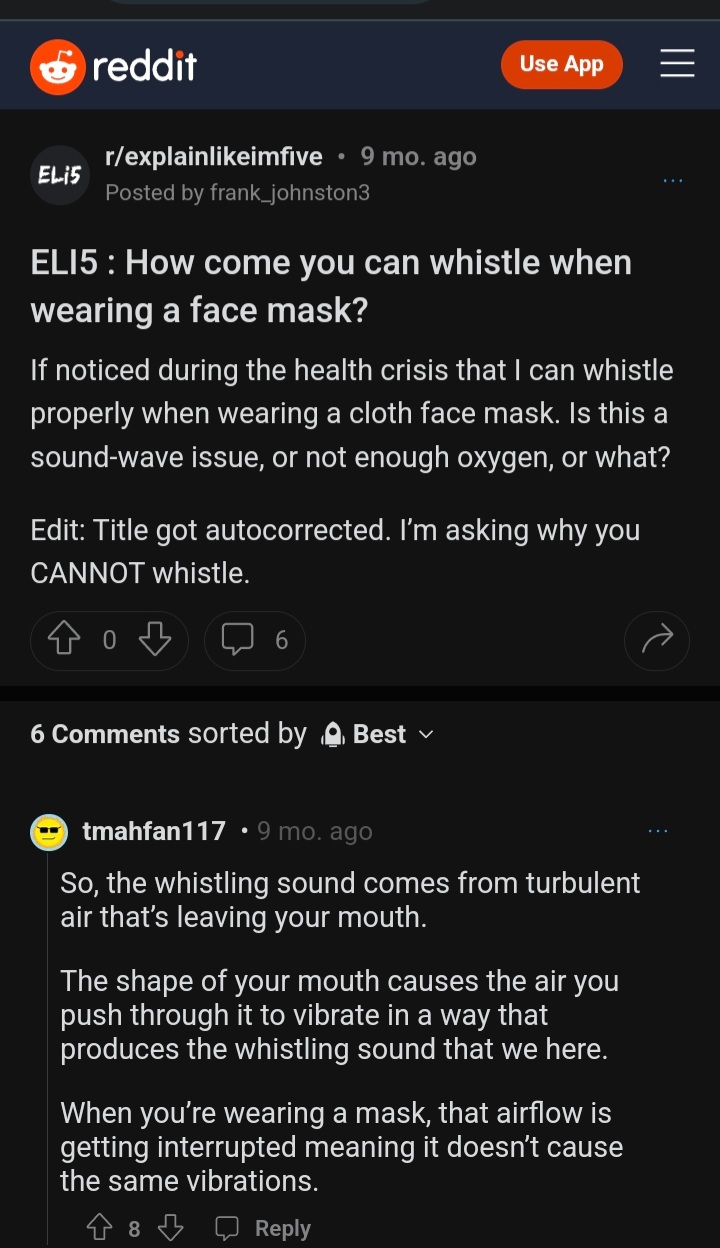
Task: Reply to tmahfan117's comment
Action: pos(265,1228)
